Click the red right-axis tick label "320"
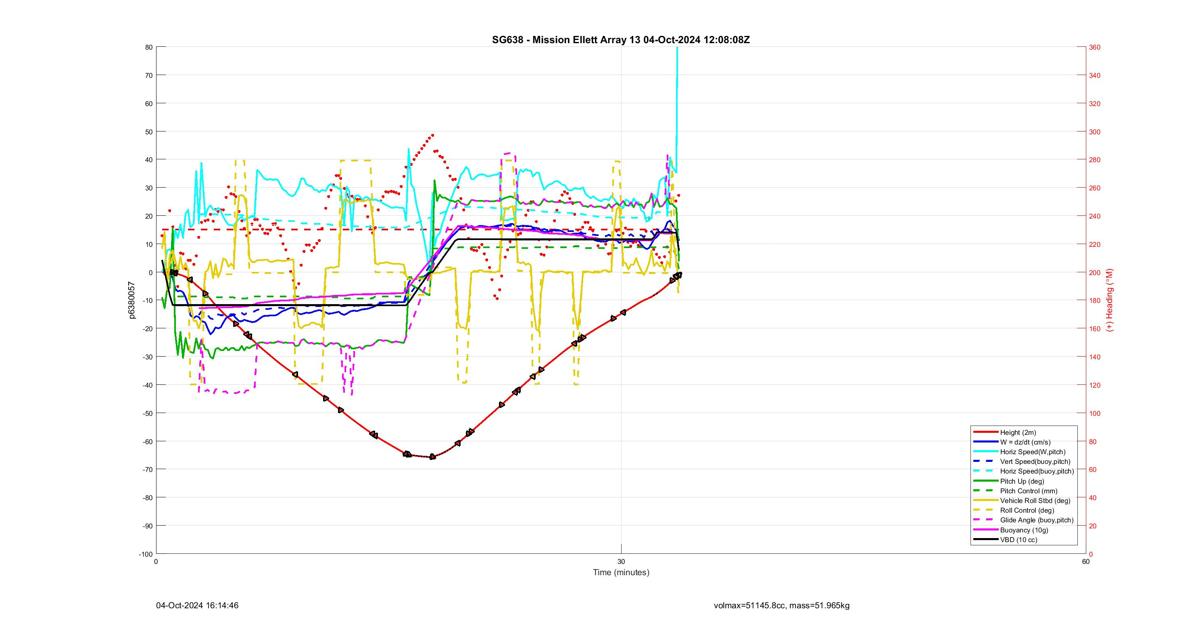 1094,103
